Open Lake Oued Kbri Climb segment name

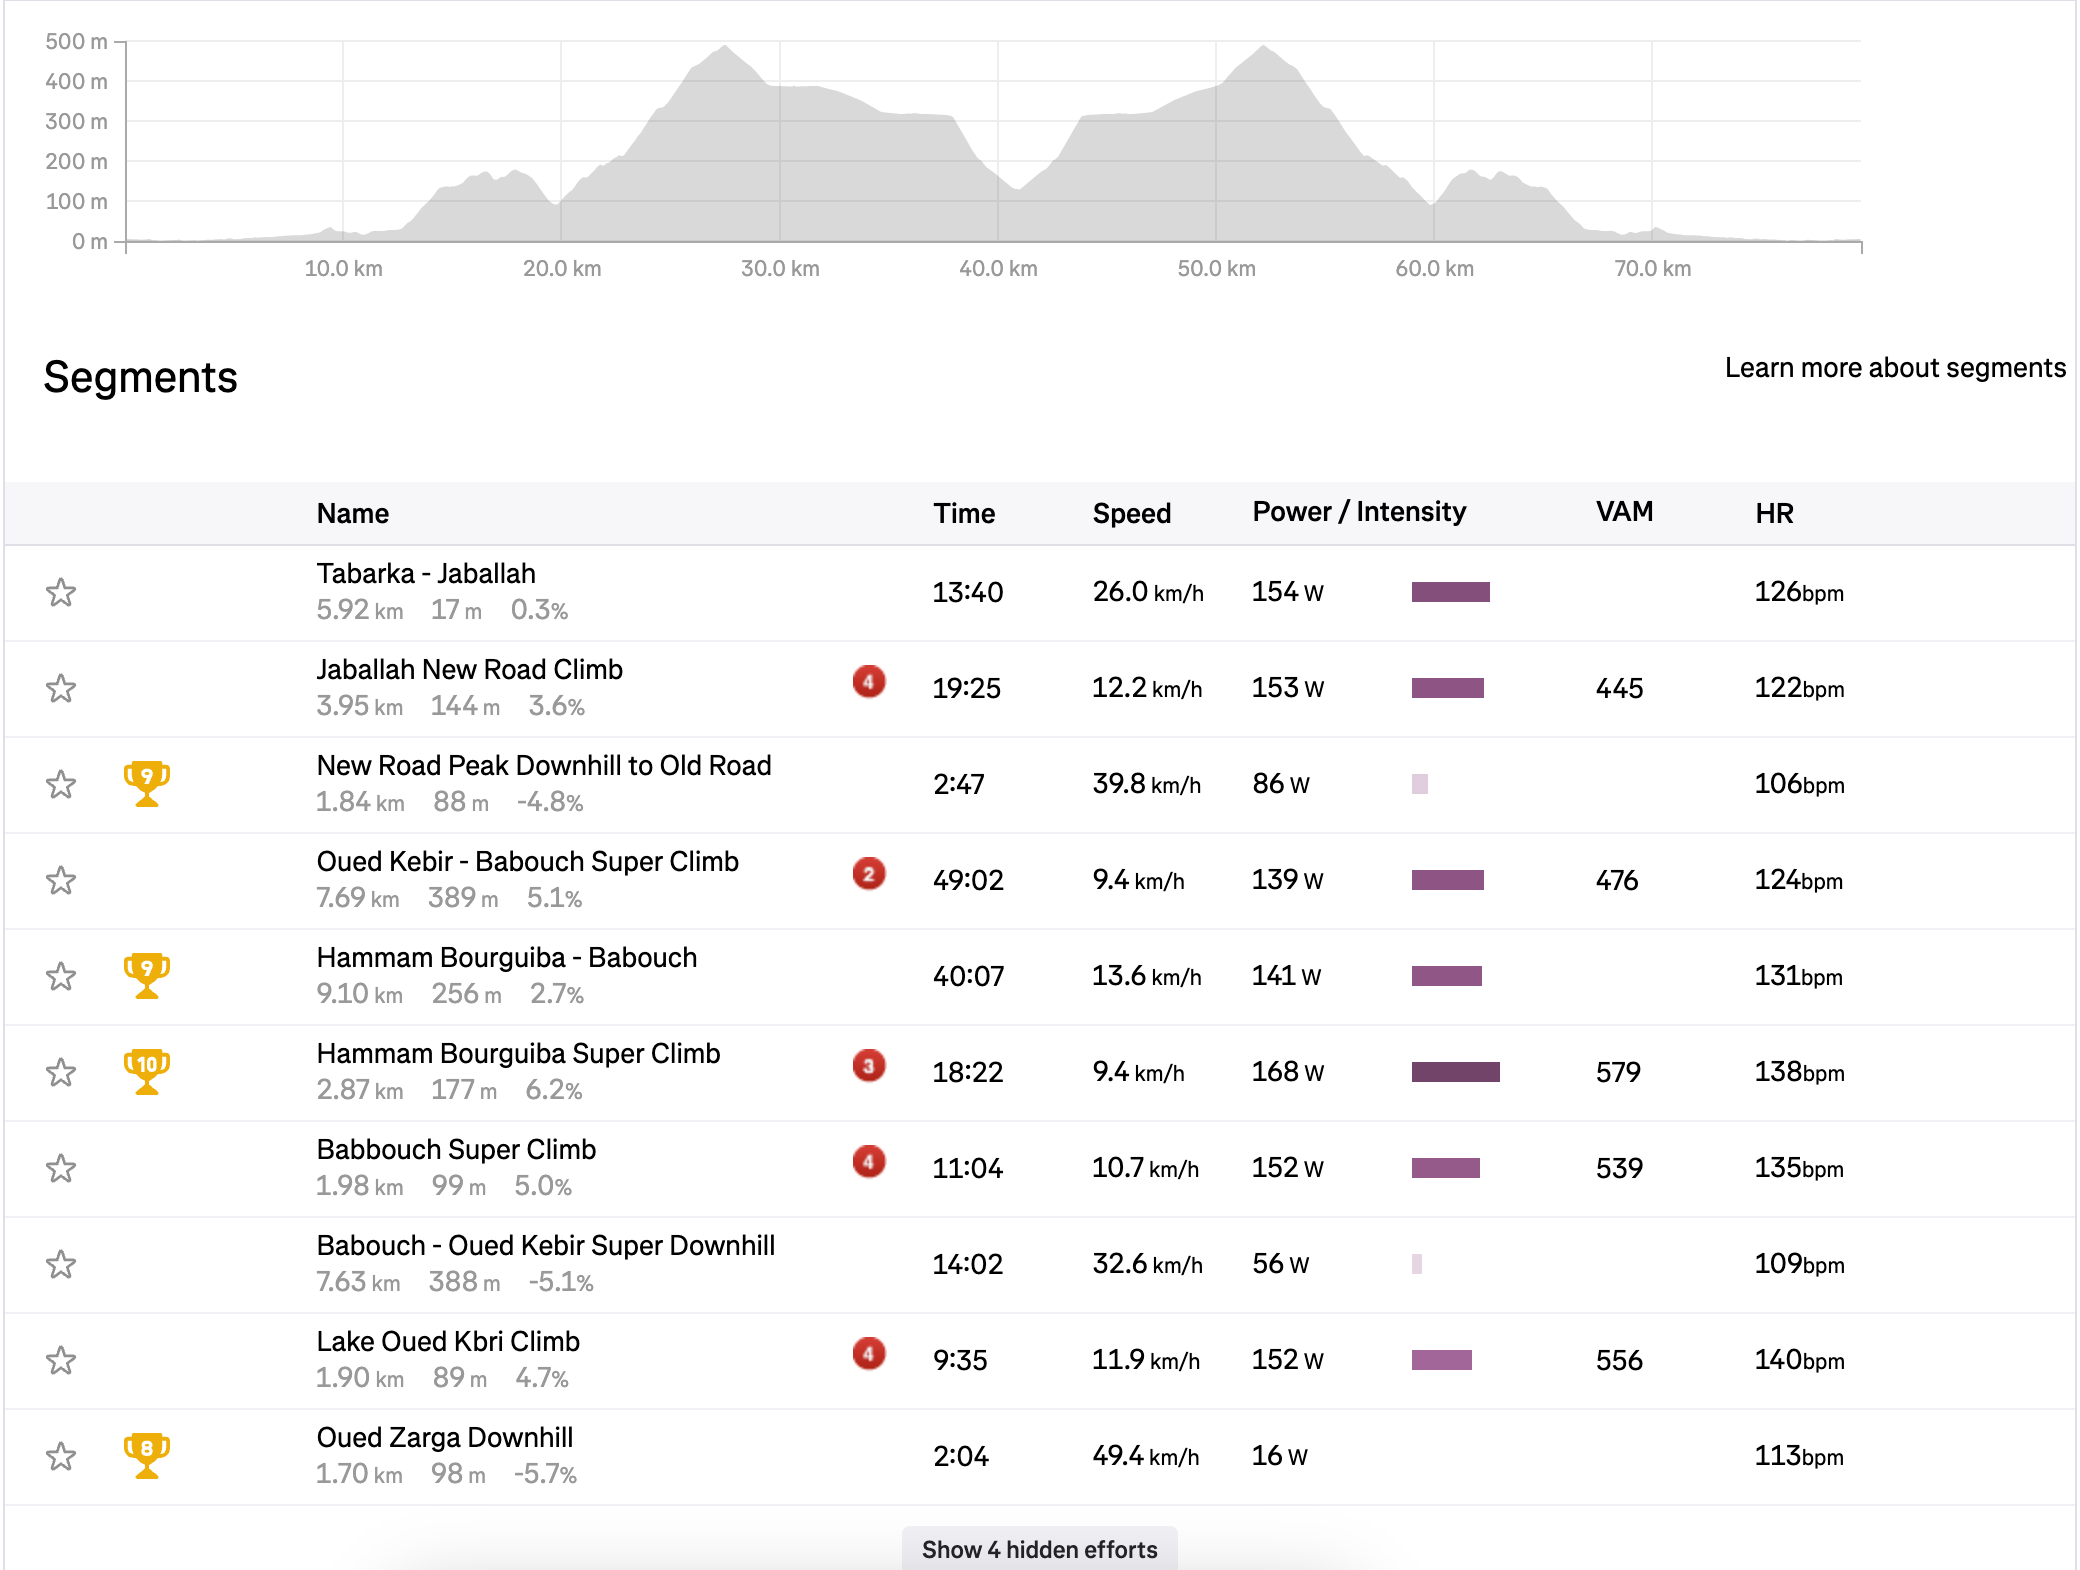448,1341
